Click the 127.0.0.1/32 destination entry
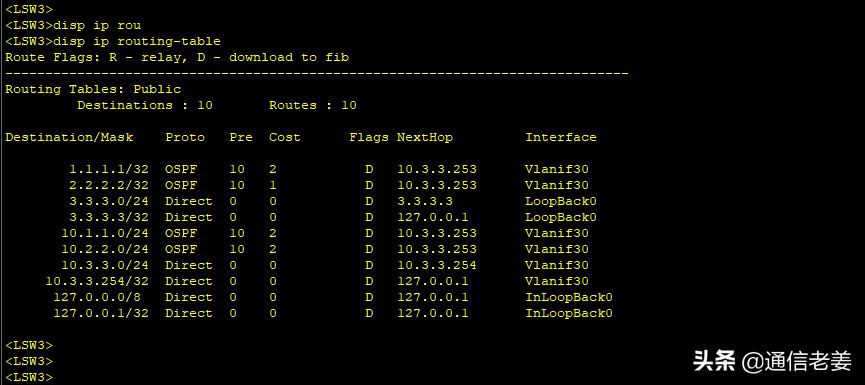Viewport: 865px width, 385px height. pos(101,313)
